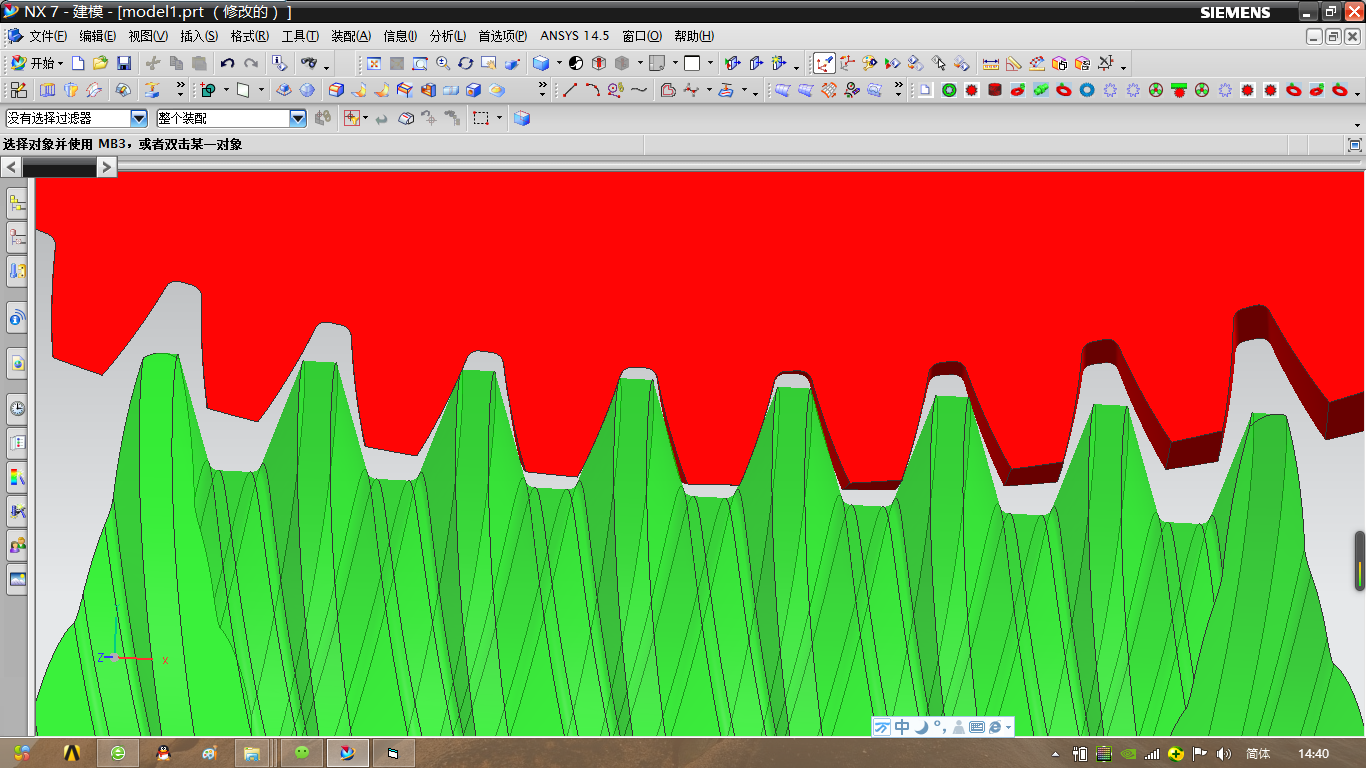Click the Undo arrow icon
The image size is (1366, 768).
[228, 63]
